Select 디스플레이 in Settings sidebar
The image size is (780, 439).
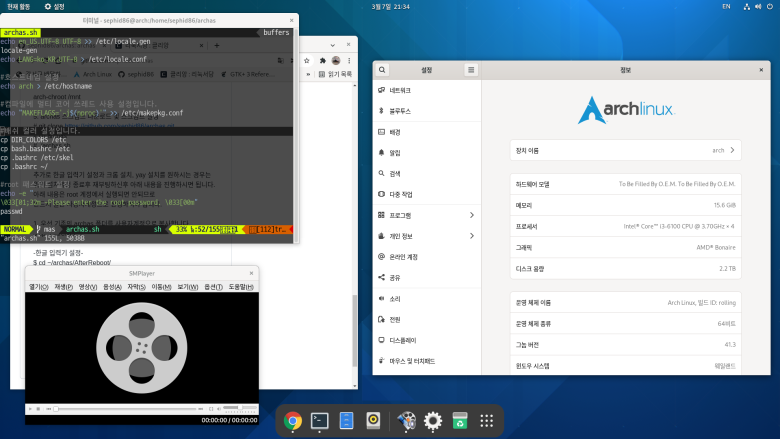tap(427, 341)
